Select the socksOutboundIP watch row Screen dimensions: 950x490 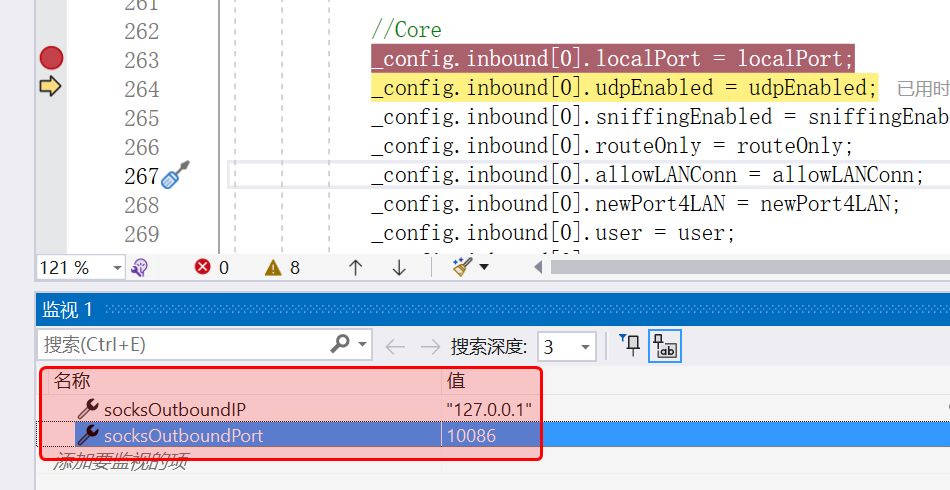tap(175, 409)
